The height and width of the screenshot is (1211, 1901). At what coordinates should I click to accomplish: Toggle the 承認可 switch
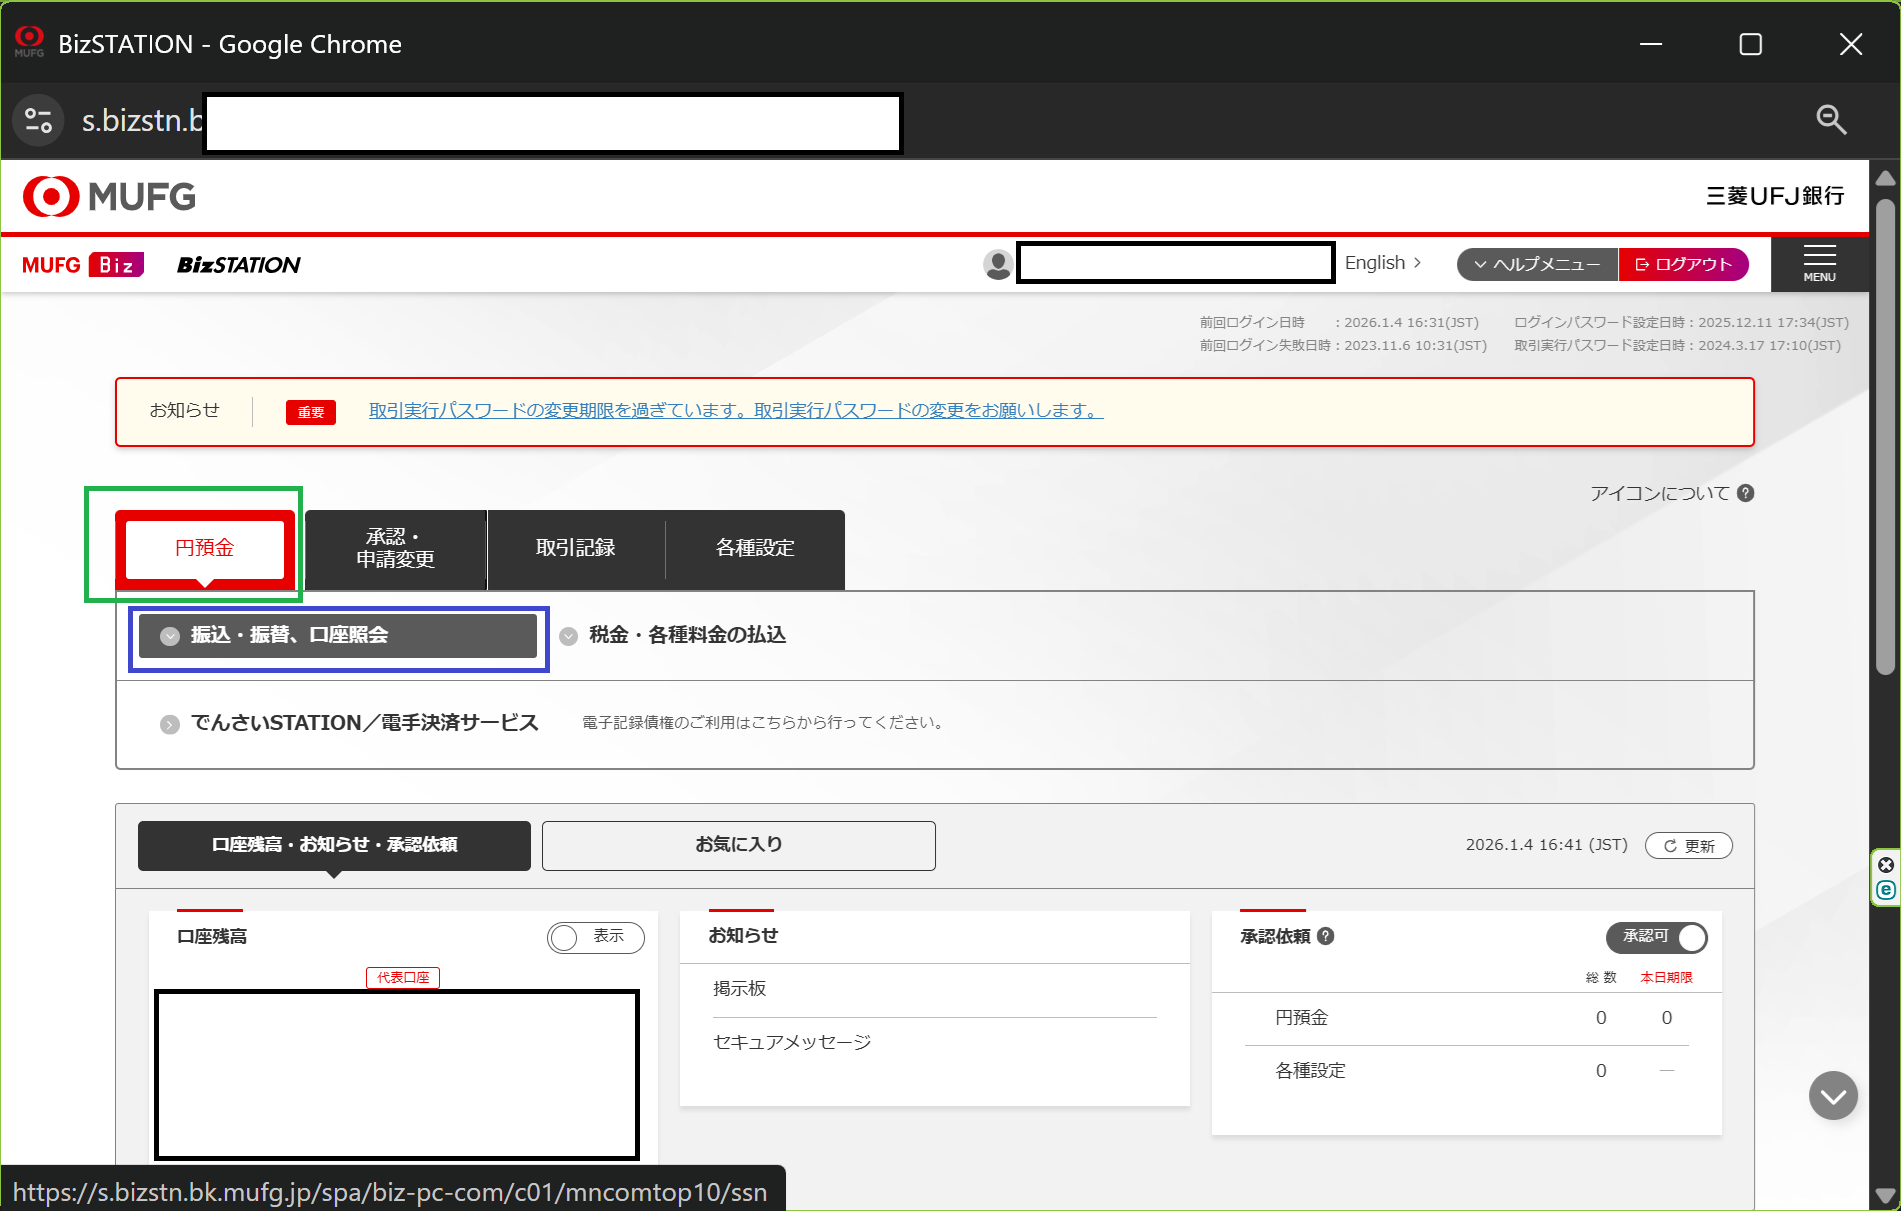(1656, 937)
